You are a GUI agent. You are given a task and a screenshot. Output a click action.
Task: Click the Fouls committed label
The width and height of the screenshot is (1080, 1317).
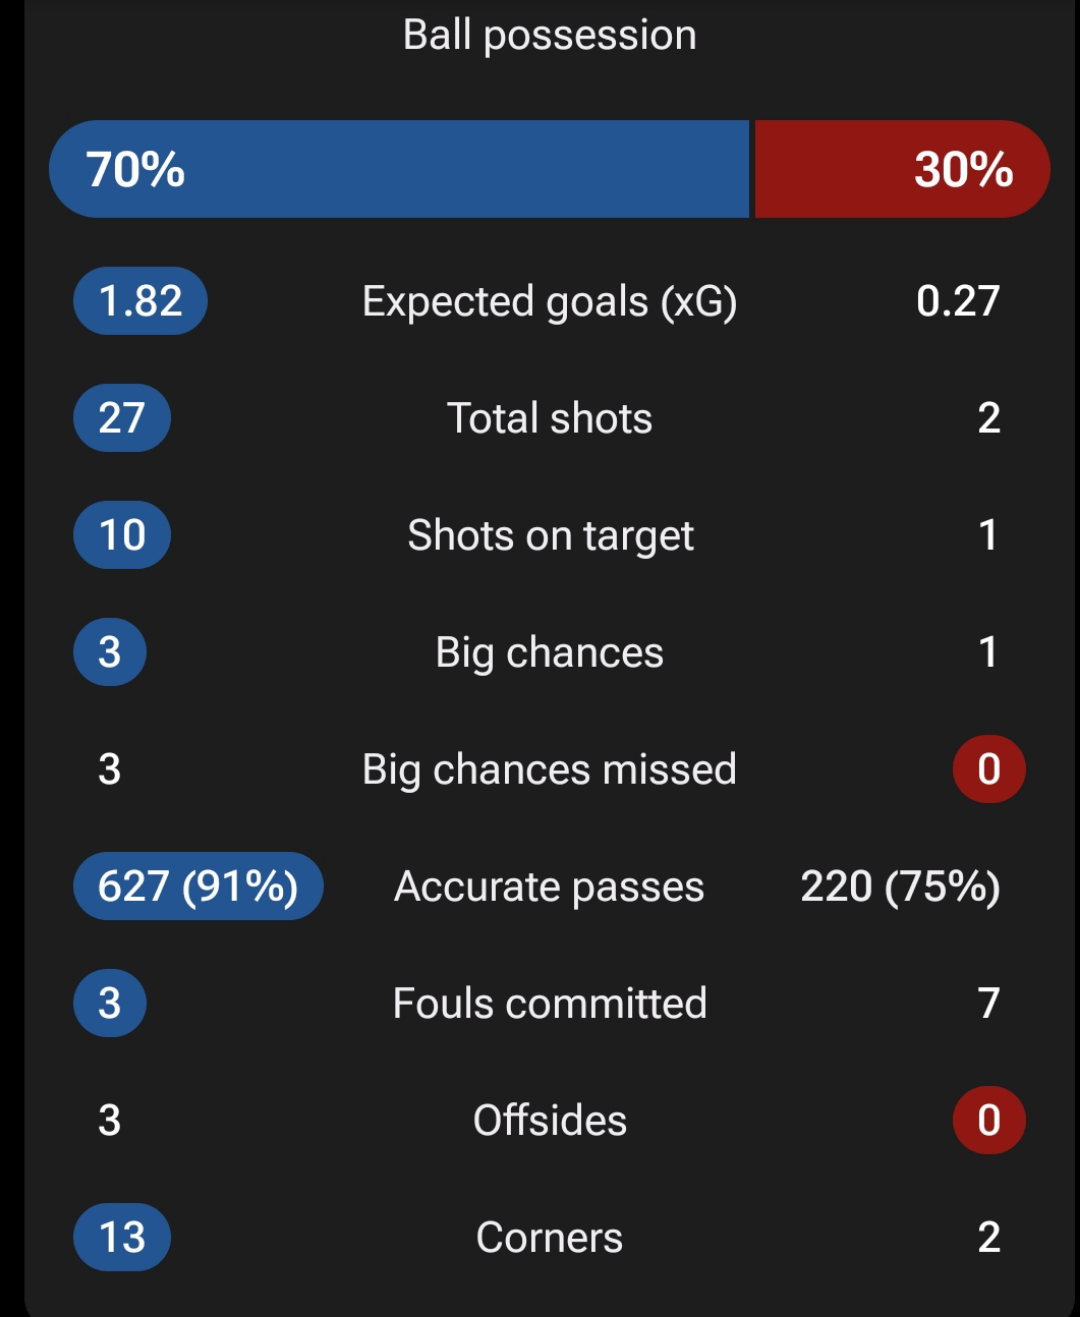point(549,1003)
